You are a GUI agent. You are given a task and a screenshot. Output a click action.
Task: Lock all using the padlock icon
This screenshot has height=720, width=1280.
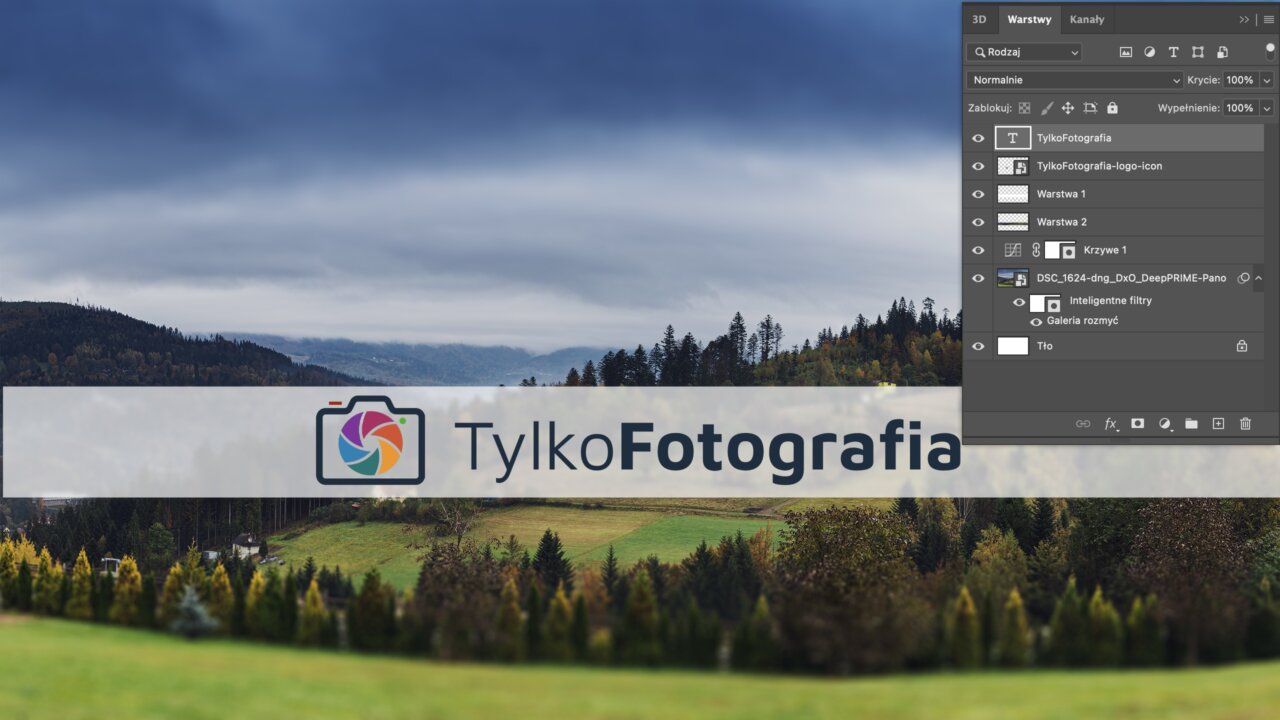click(1112, 108)
